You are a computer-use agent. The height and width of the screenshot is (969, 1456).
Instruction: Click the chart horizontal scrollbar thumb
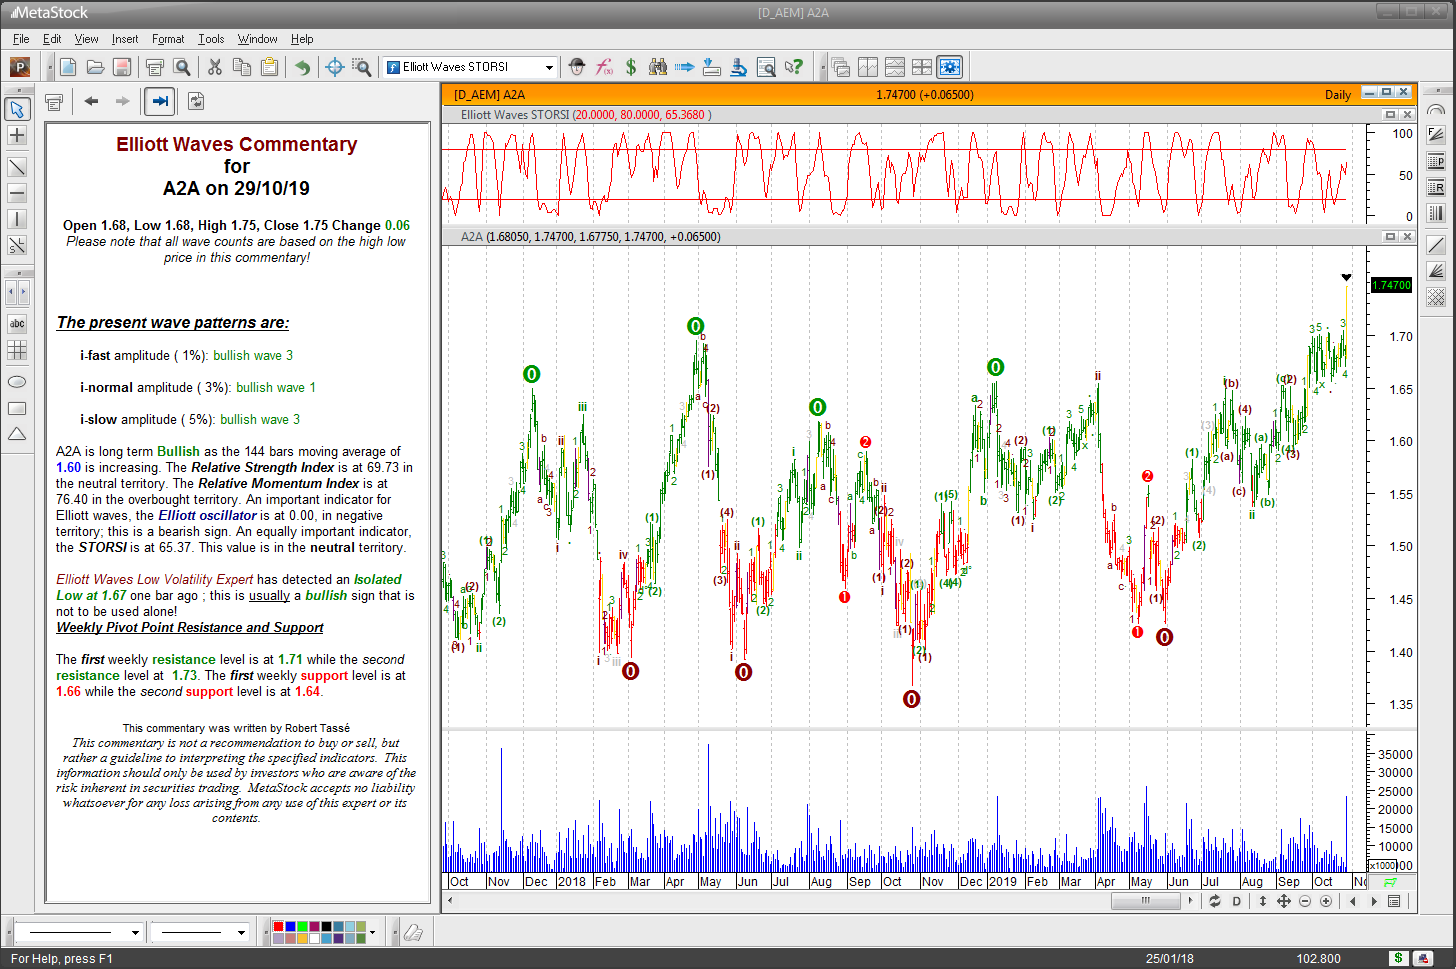point(1146,900)
